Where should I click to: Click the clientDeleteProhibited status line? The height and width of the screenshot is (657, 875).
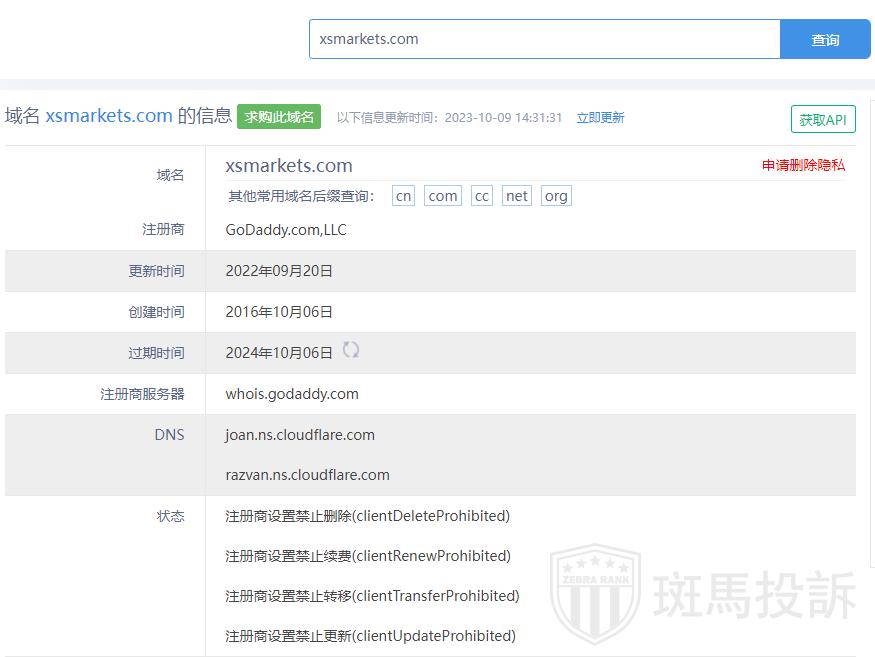[367, 516]
